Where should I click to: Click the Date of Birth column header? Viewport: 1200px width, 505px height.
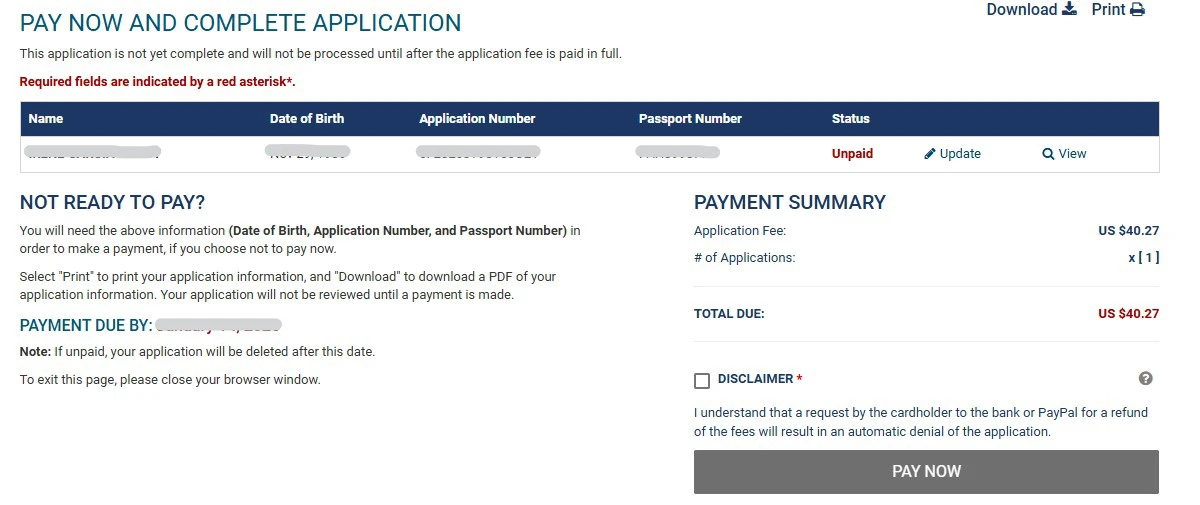click(x=307, y=119)
